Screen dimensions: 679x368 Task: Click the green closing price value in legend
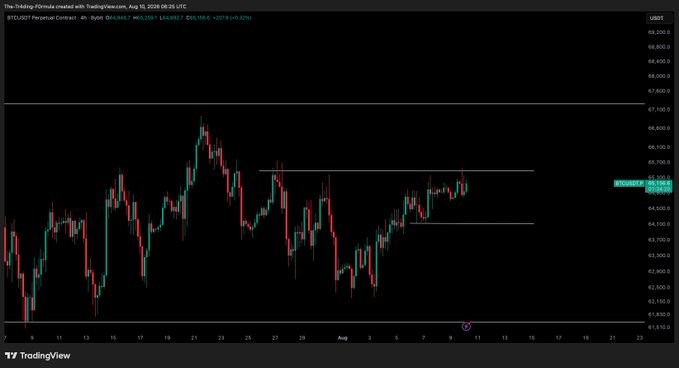(200, 18)
